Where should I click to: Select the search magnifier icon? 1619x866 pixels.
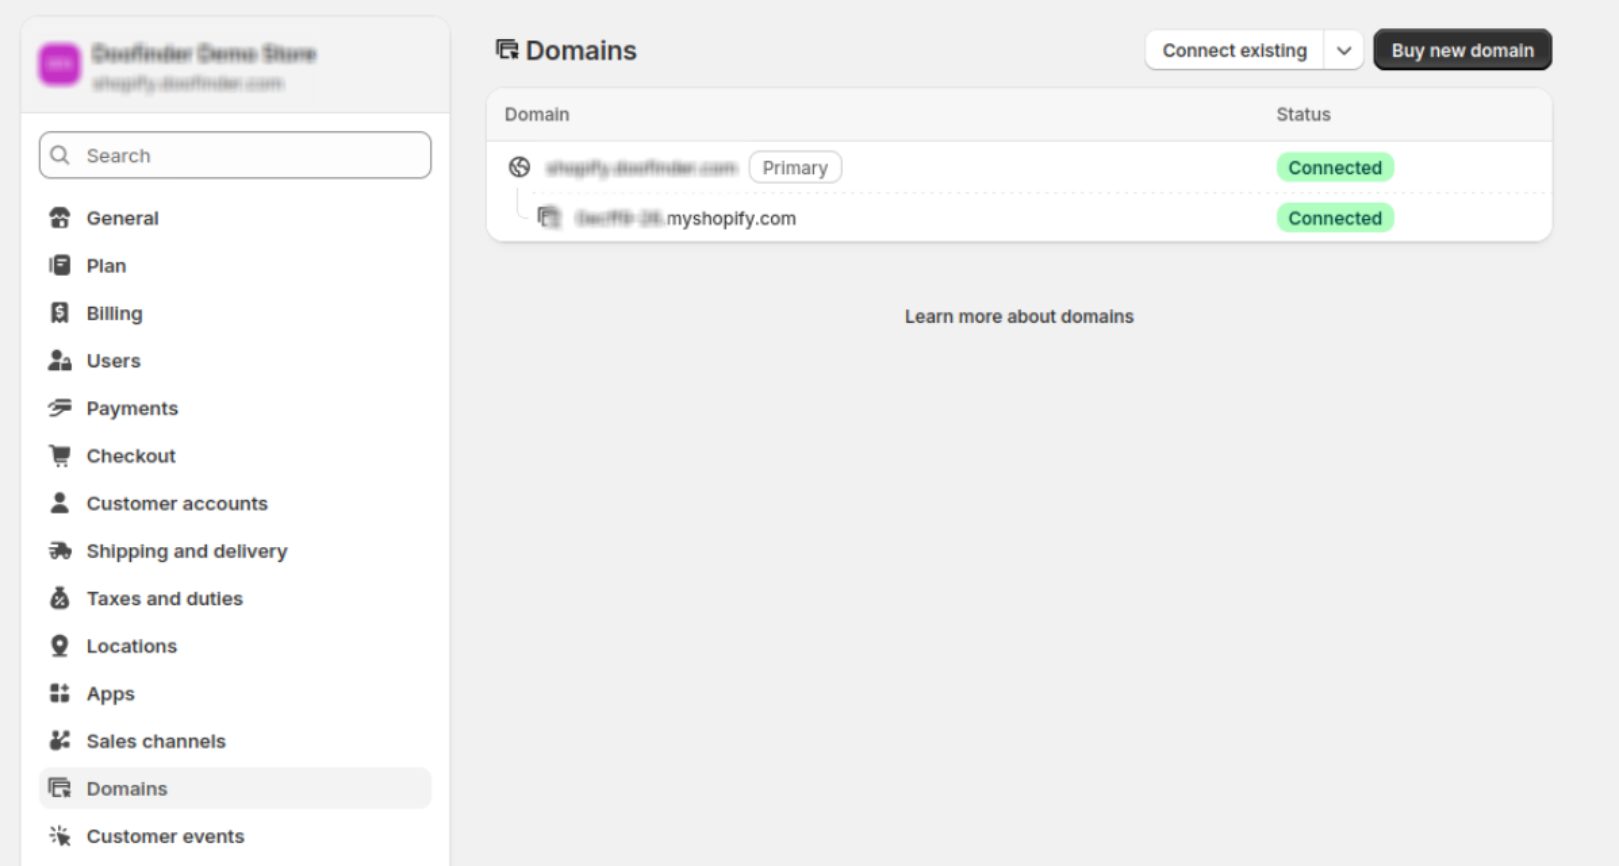pos(59,155)
